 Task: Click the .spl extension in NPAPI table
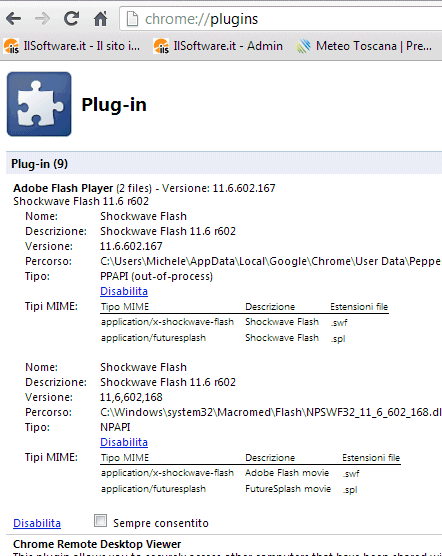tap(350, 490)
